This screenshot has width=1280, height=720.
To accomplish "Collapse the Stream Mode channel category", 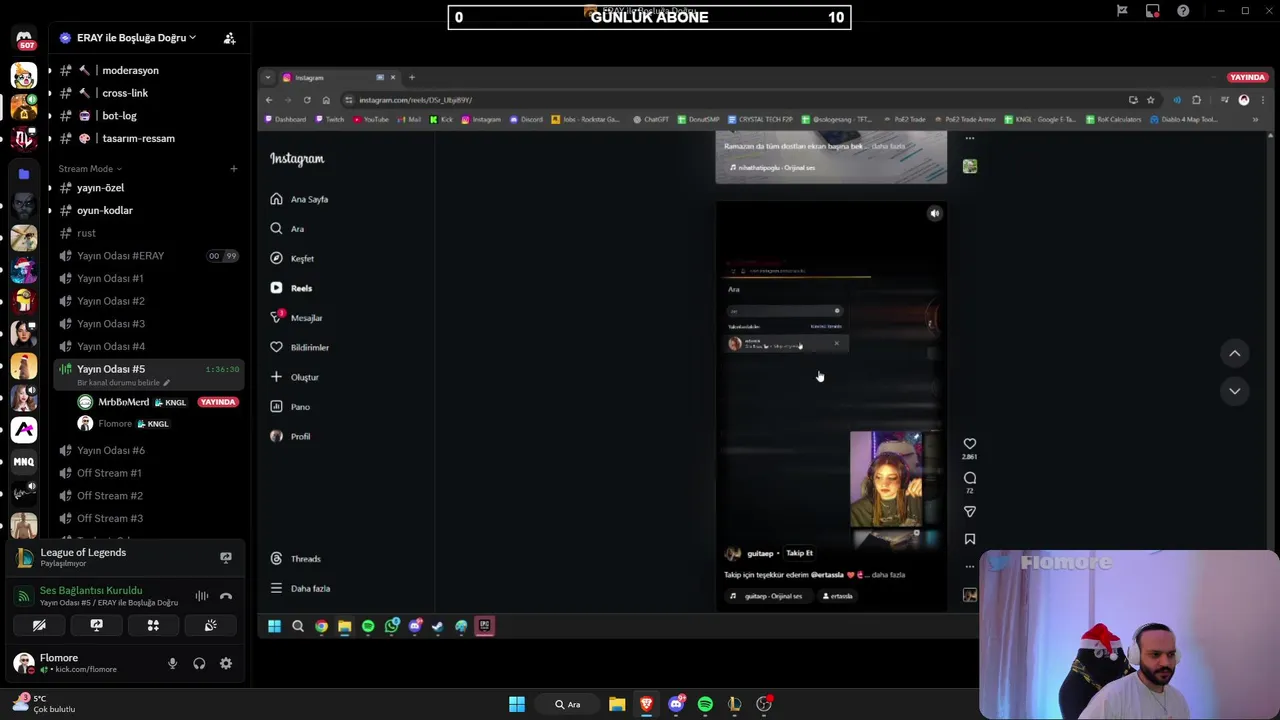I will click(90, 169).
